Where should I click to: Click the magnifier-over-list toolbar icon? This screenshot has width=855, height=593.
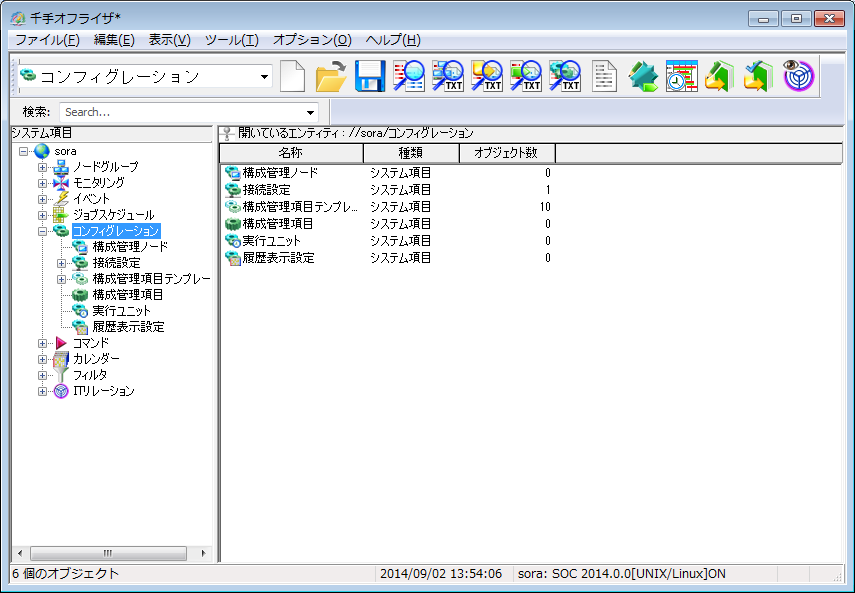(409, 76)
